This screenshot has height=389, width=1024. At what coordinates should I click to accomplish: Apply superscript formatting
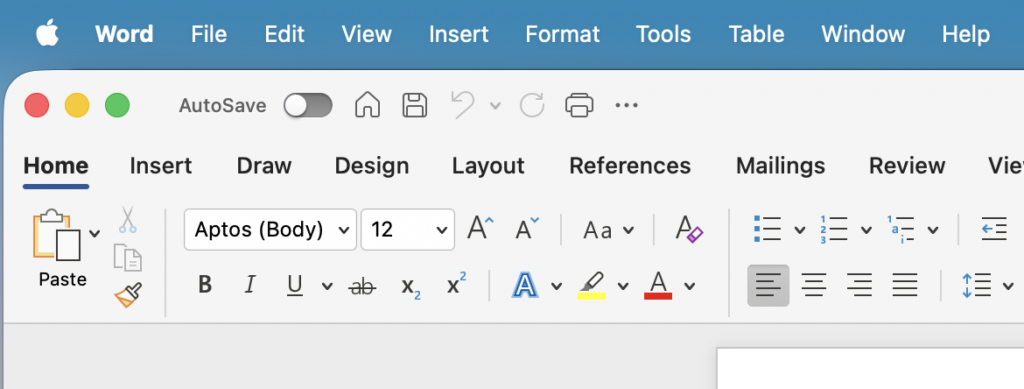(x=456, y=285)
